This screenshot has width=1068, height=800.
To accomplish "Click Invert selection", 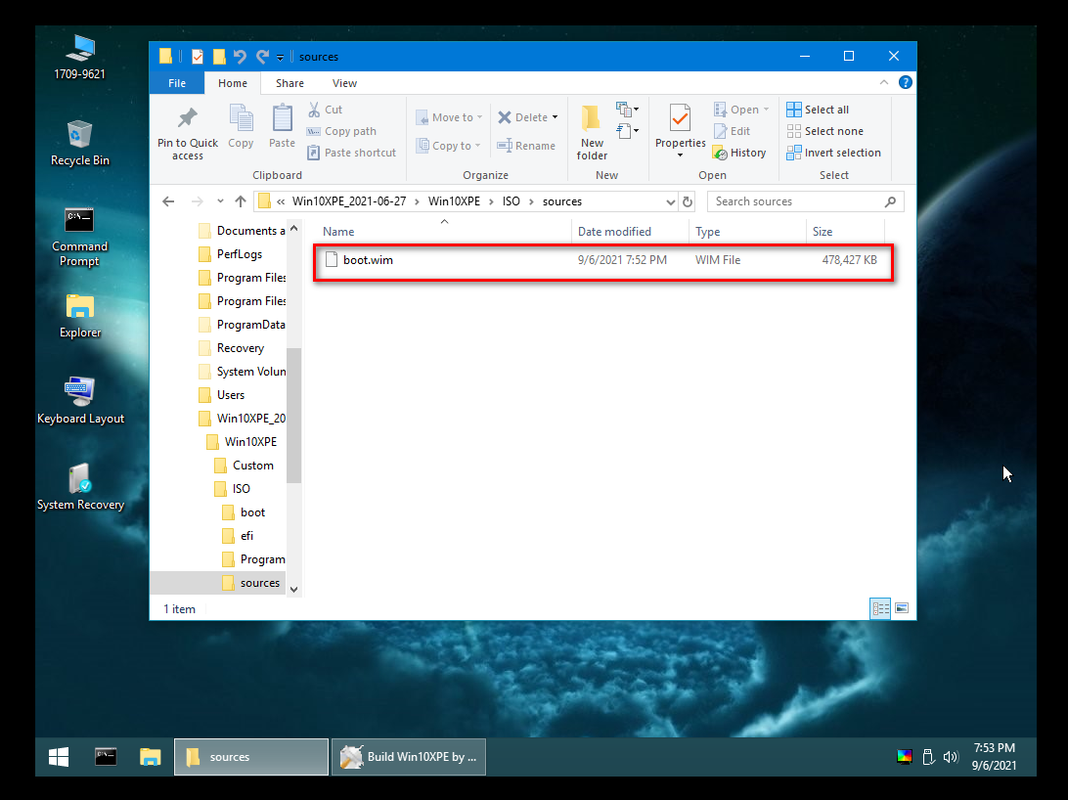I will point(834,153).
